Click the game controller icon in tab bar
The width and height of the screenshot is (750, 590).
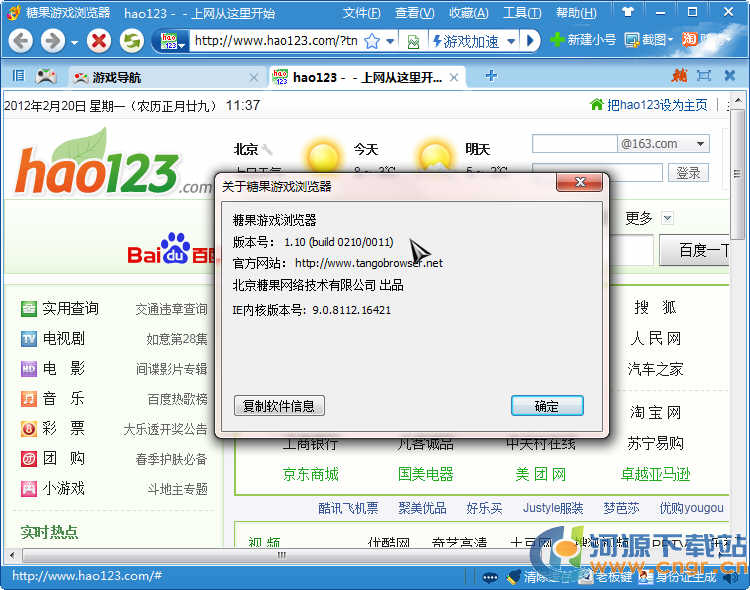(x=46, y=76)
